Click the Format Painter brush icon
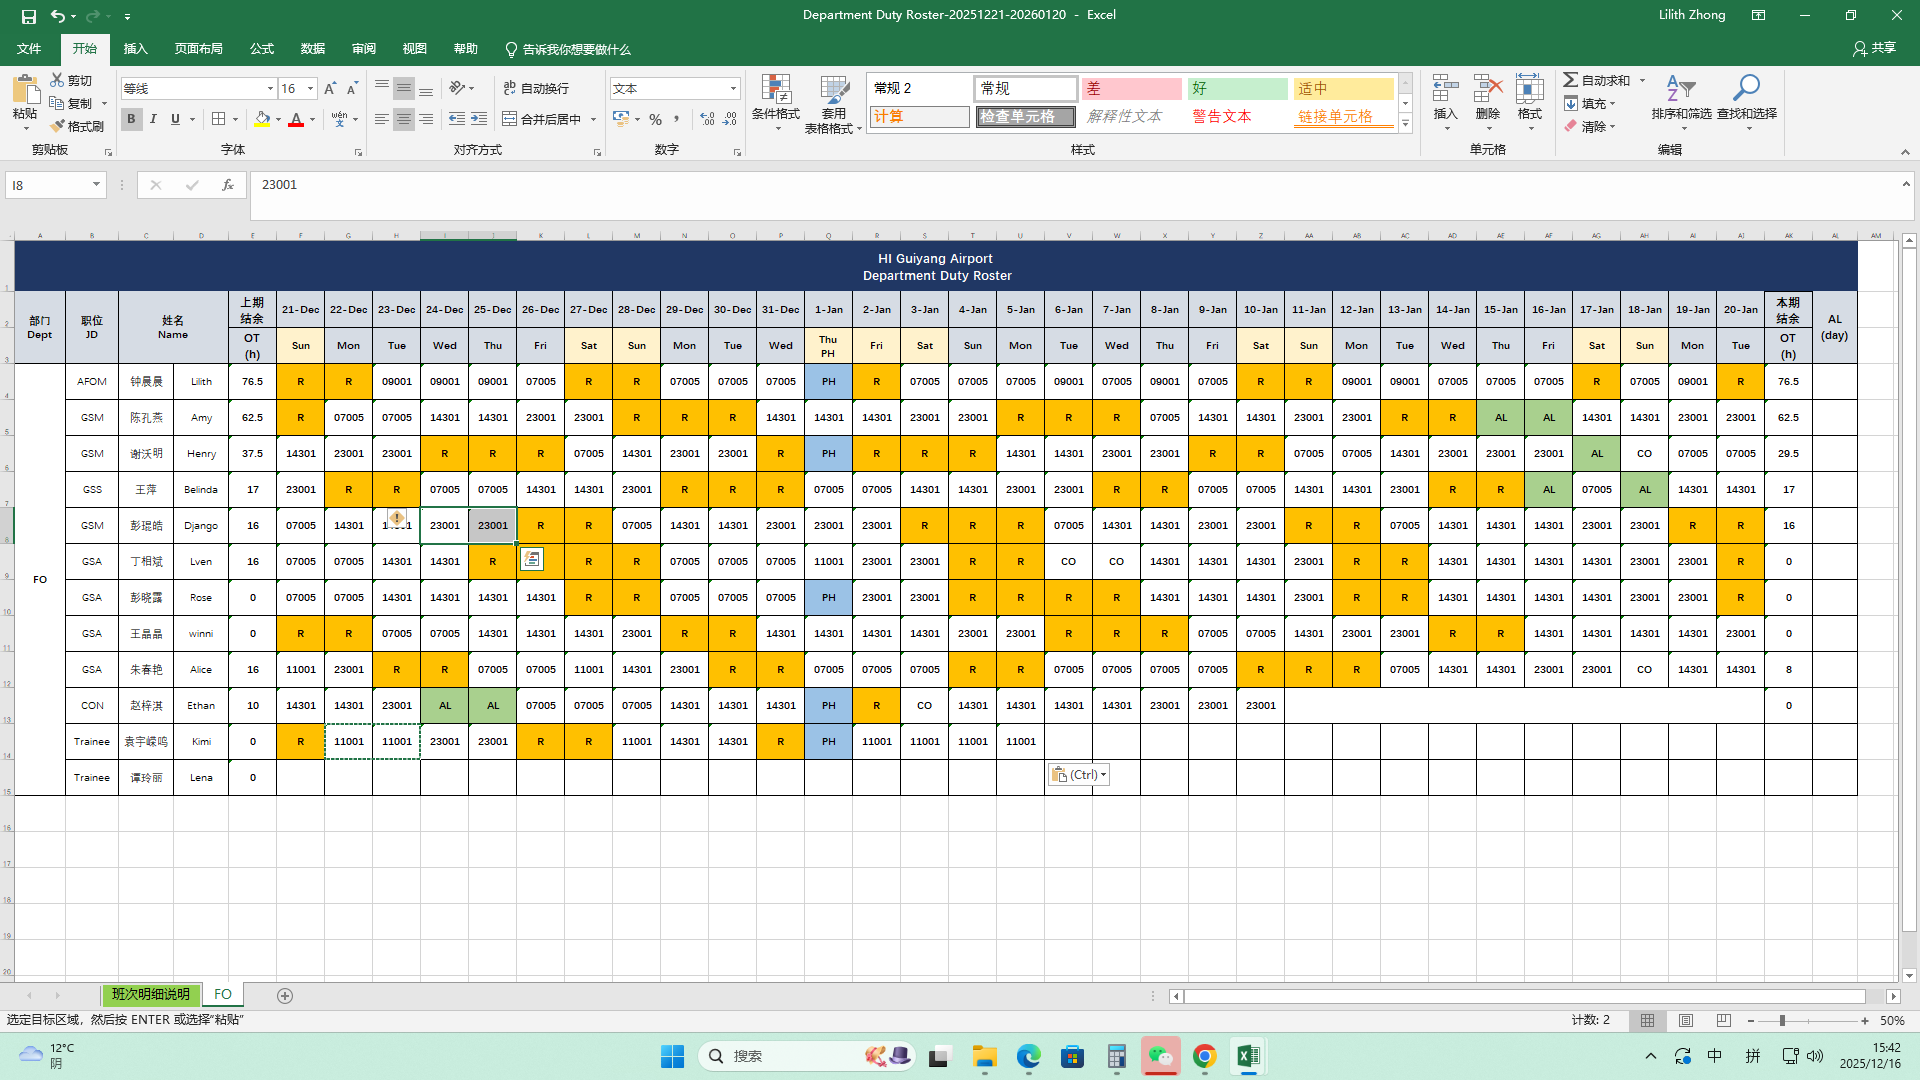Screen dimensions: 1920x1080 point(59,126)
